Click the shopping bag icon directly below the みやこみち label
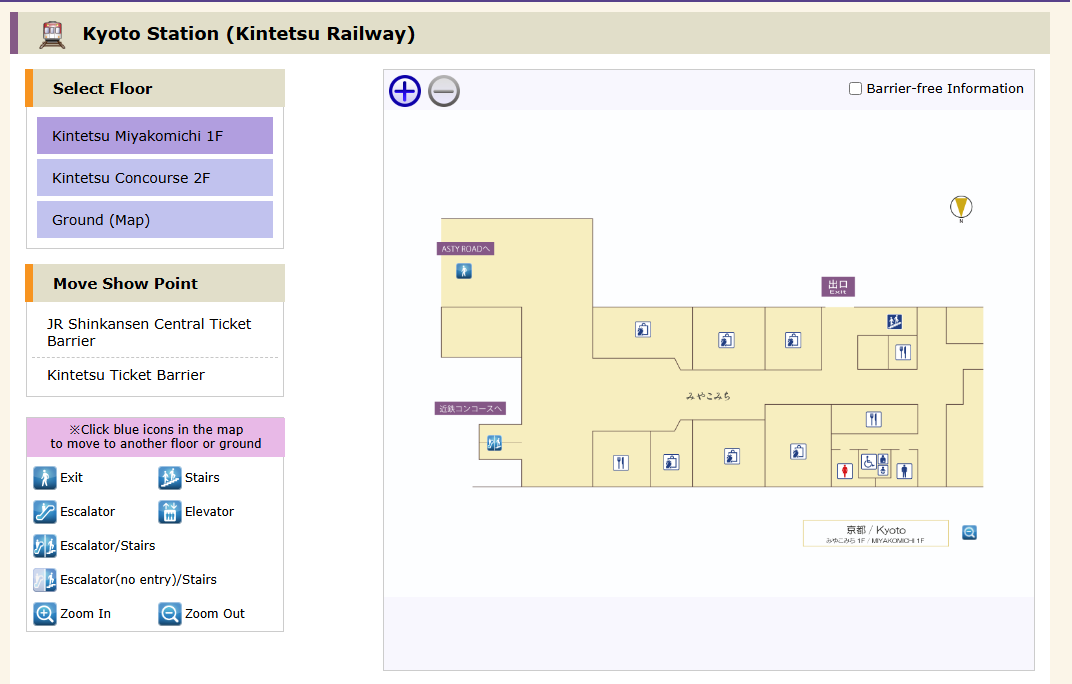1072x684 pixels. click(x=732, y=456)
